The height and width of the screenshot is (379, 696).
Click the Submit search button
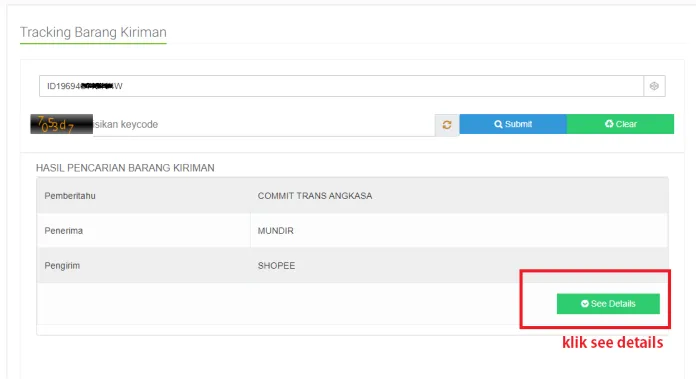513,124
